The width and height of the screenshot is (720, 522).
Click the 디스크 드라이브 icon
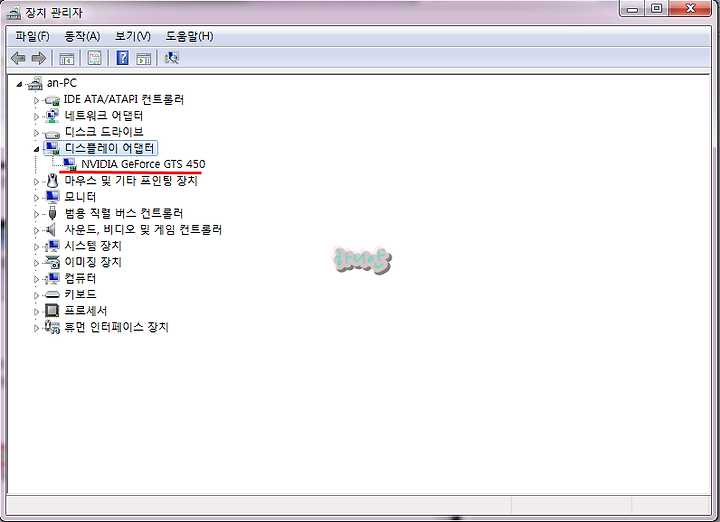[52, 133]
